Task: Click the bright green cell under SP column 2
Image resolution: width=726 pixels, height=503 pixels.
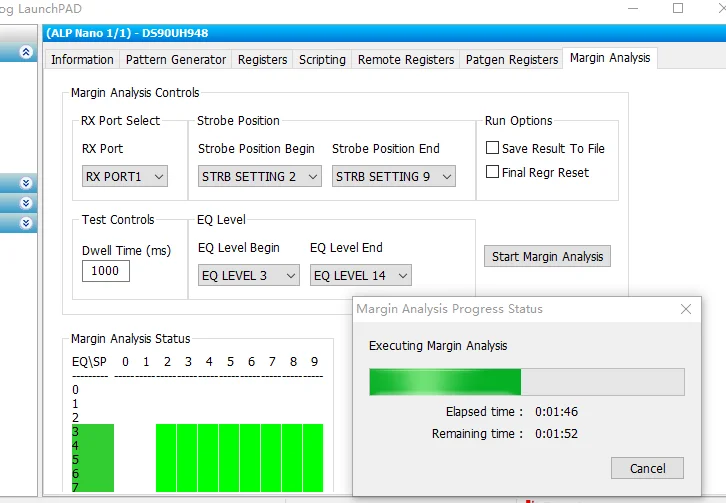Action: tap(166, 458)
